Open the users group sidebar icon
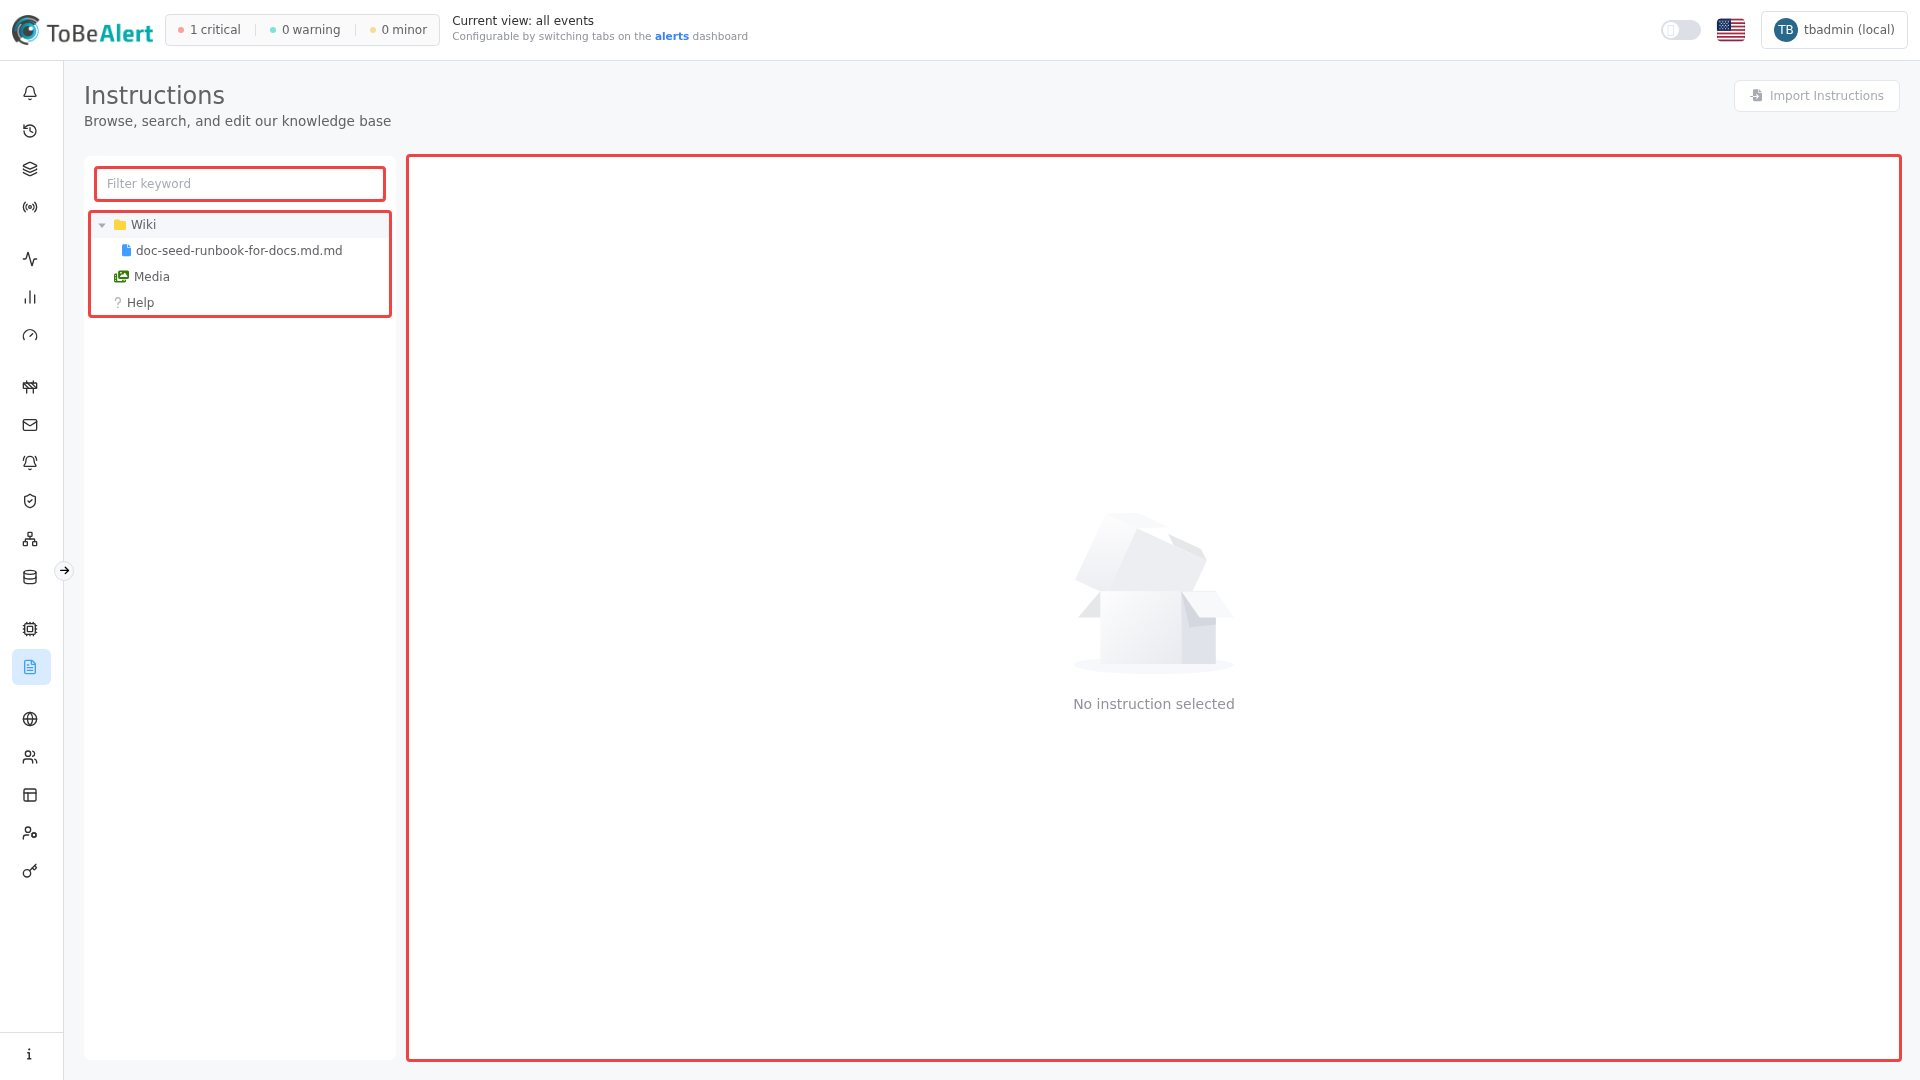This screenshot has height=1080, width=1920. tap(30, 757)
